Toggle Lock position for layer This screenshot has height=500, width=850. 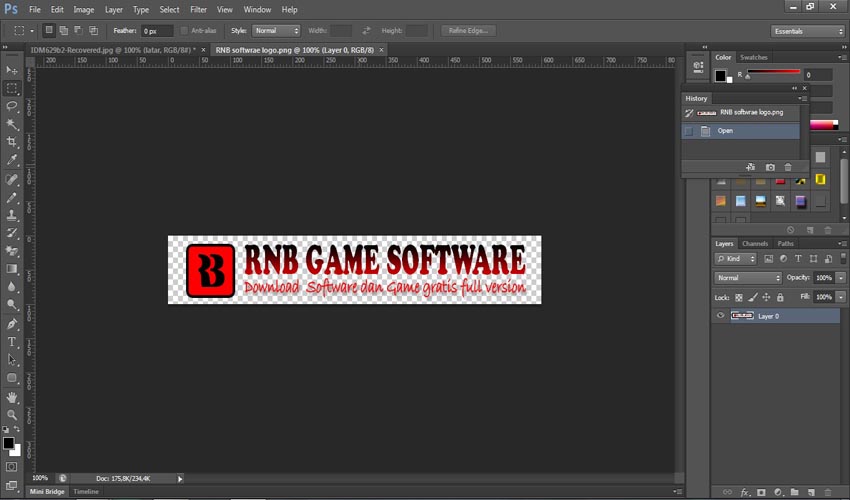pos(766,297)
